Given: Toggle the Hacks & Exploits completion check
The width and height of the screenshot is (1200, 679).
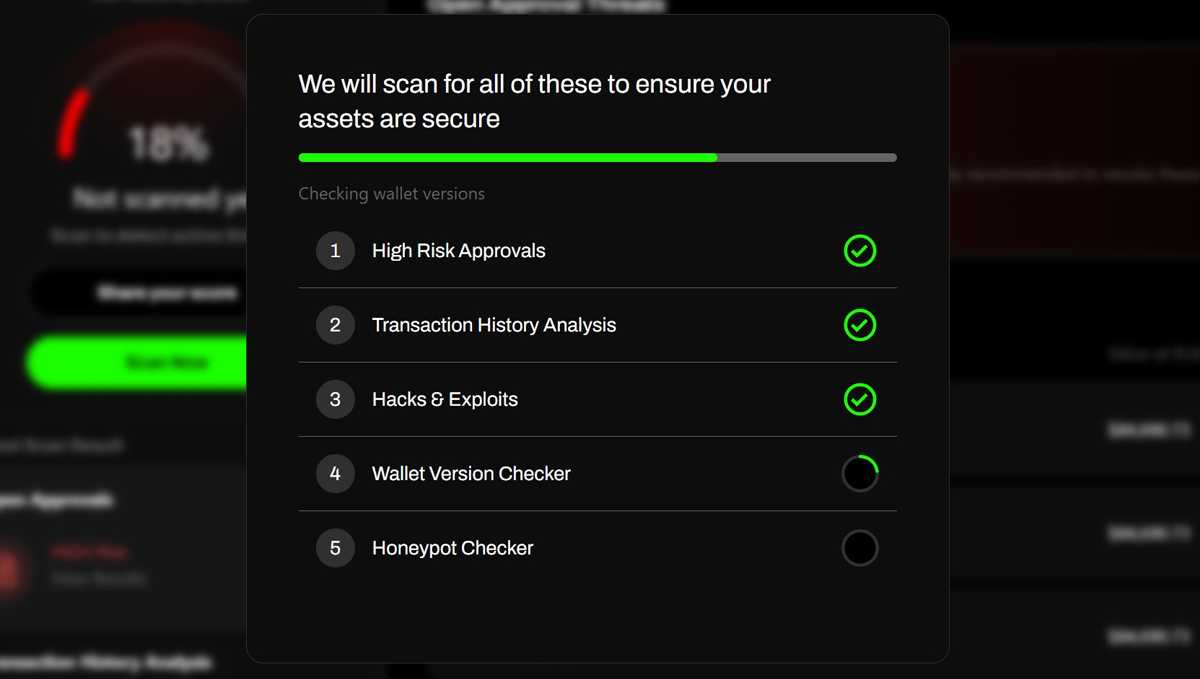Looking at the screenshot, I should [x=860, y=399].
